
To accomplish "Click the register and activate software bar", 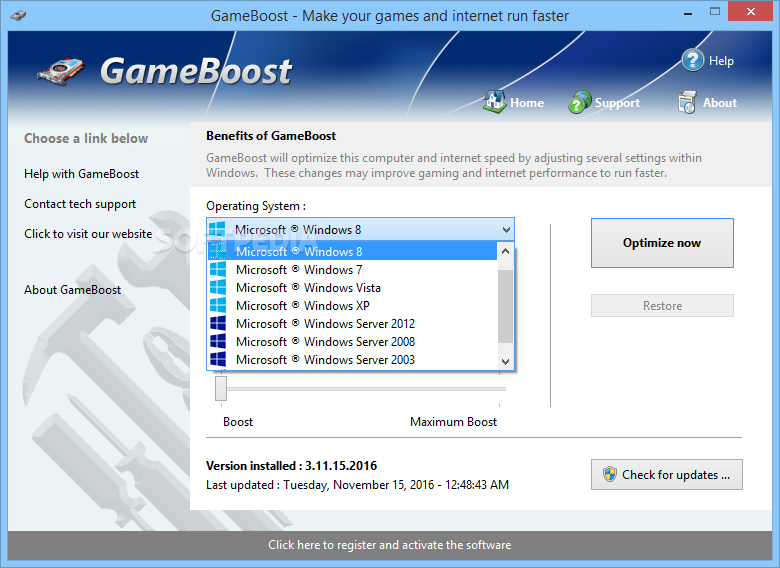I will (x=390, y=545).
